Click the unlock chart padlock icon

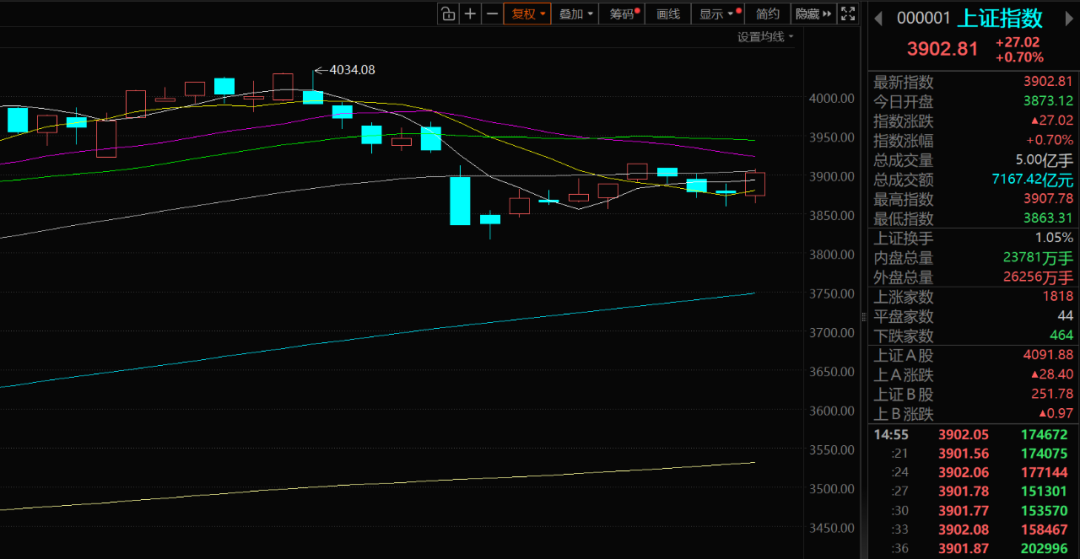(x=448, y=14)
